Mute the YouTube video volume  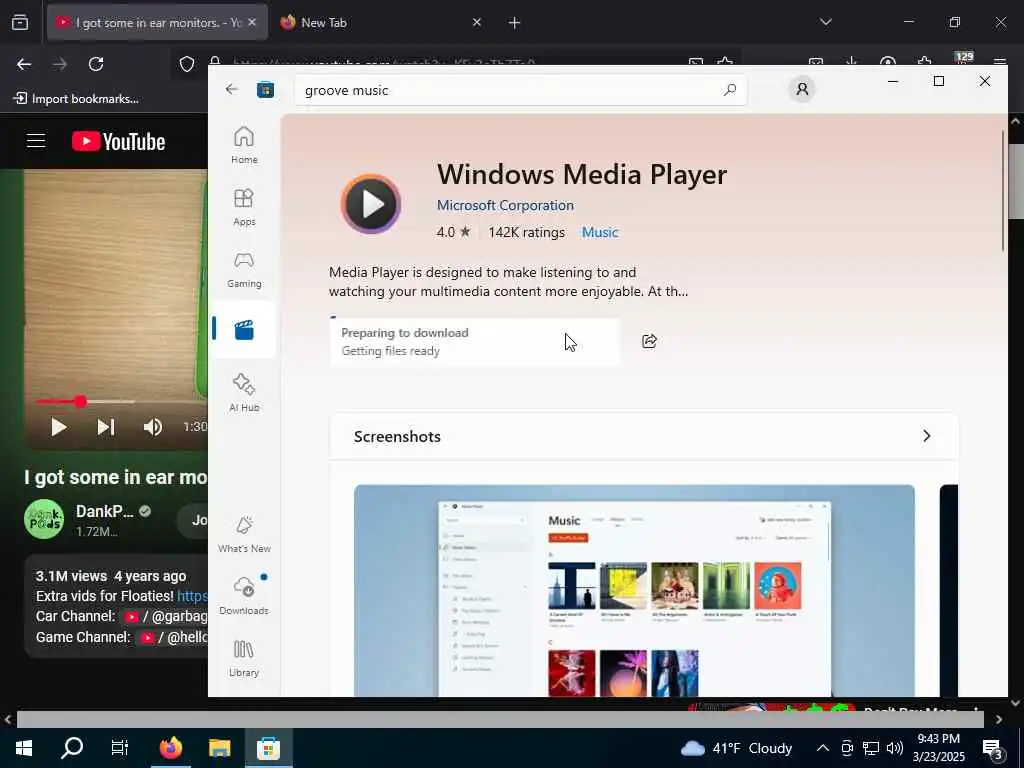(x=153, y=427)
